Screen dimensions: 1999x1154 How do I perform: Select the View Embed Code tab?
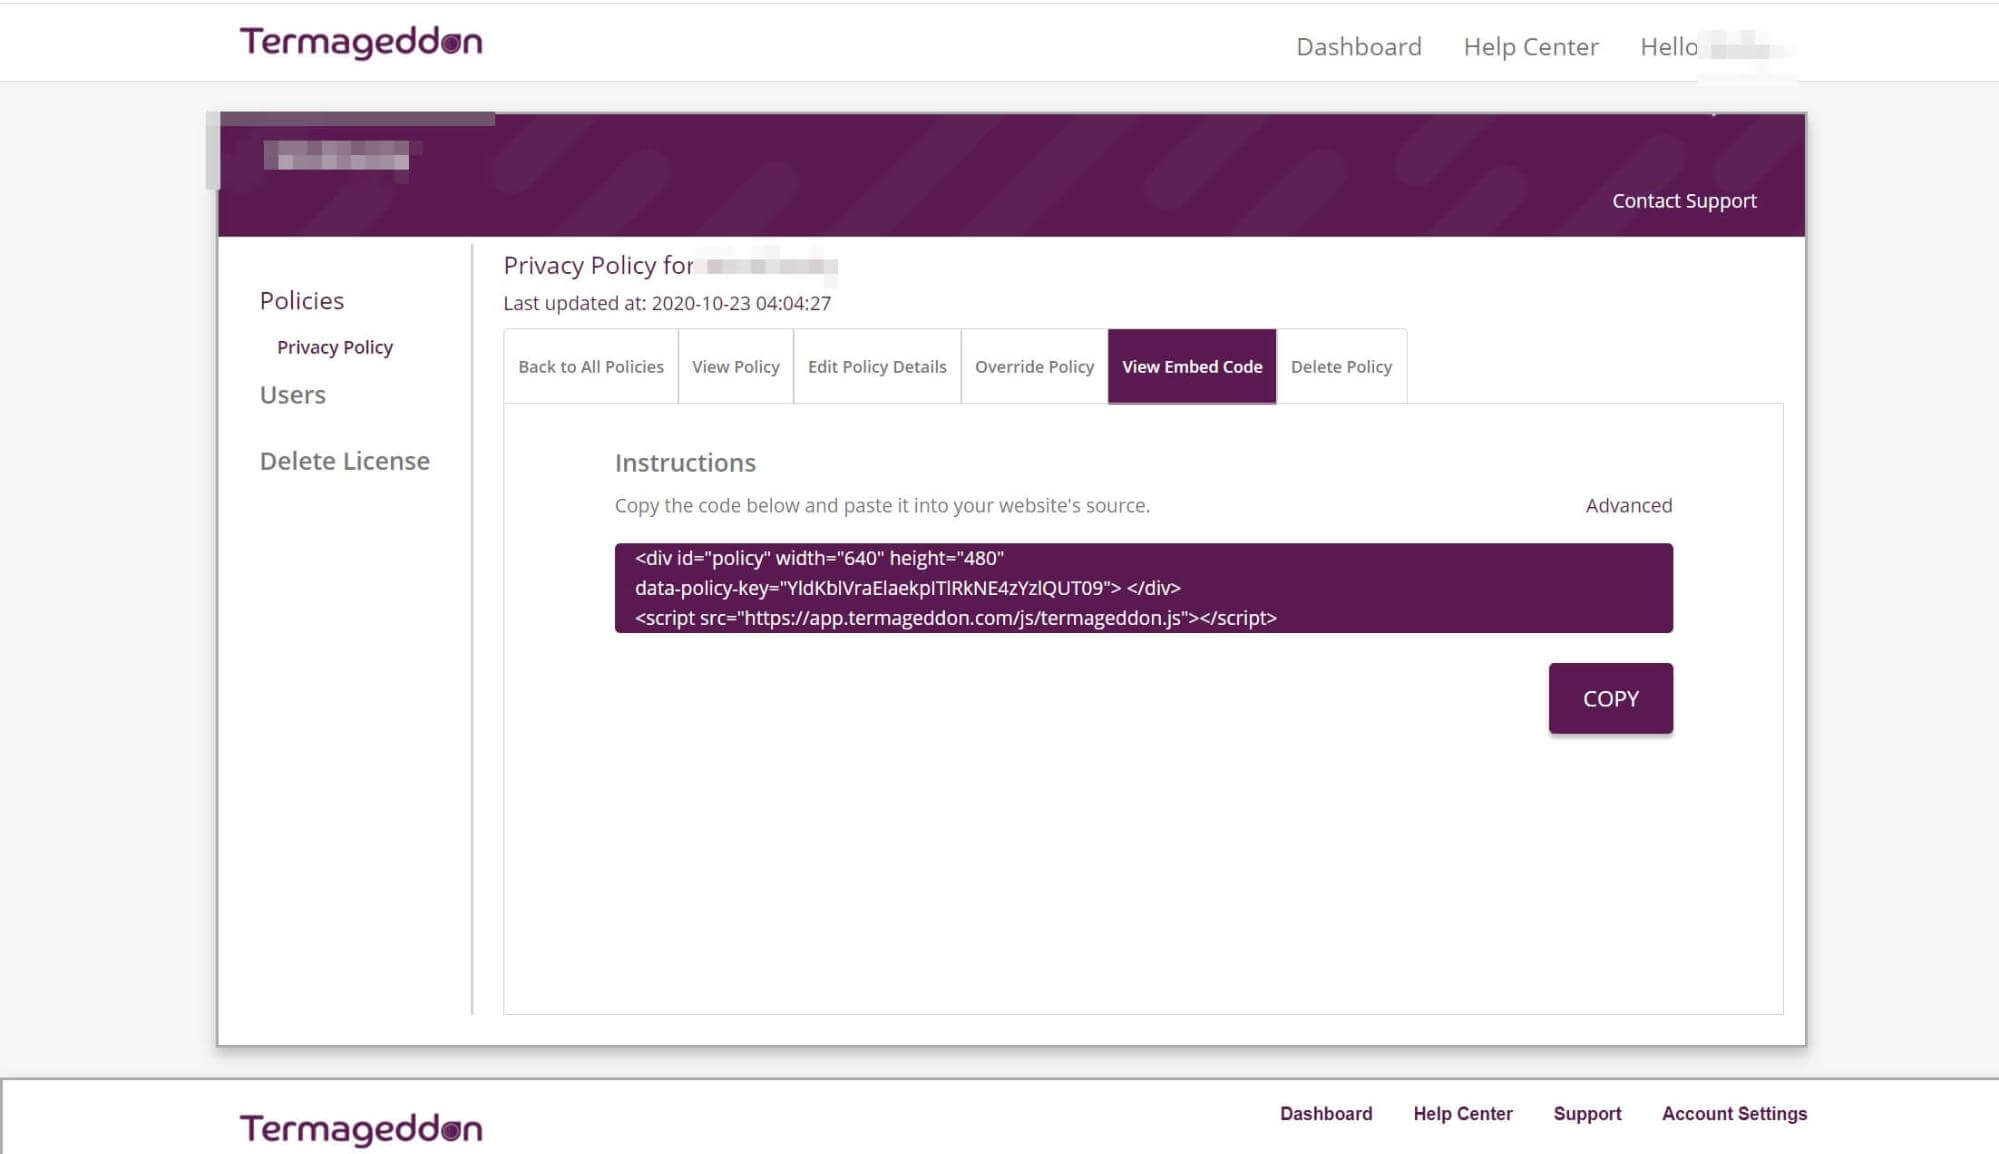1192,366
